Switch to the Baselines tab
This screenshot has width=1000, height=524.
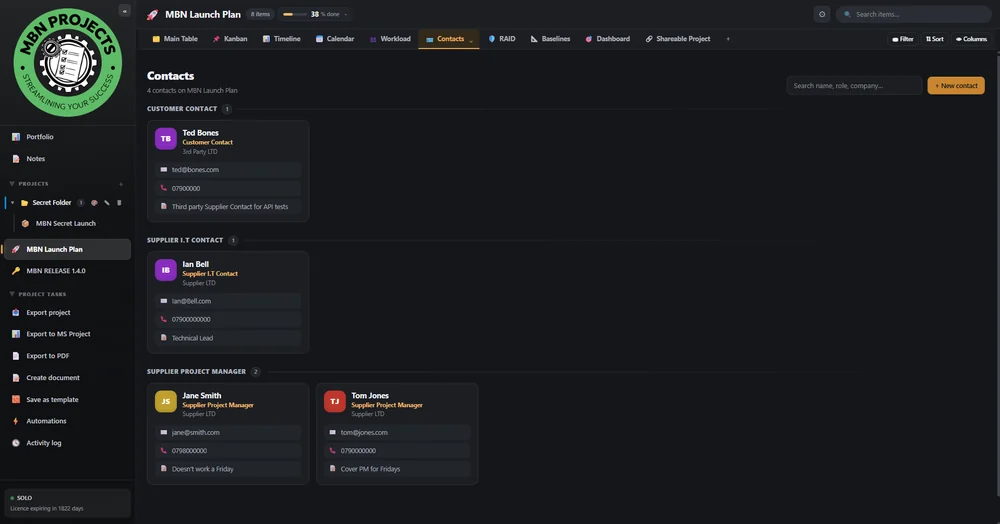point(550,39)
